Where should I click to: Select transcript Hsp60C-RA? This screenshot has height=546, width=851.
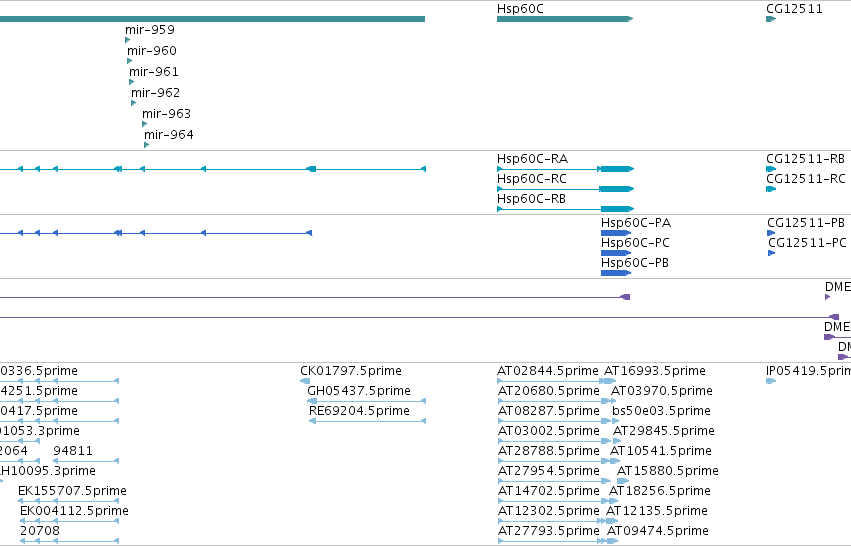(x=532, y=159)
